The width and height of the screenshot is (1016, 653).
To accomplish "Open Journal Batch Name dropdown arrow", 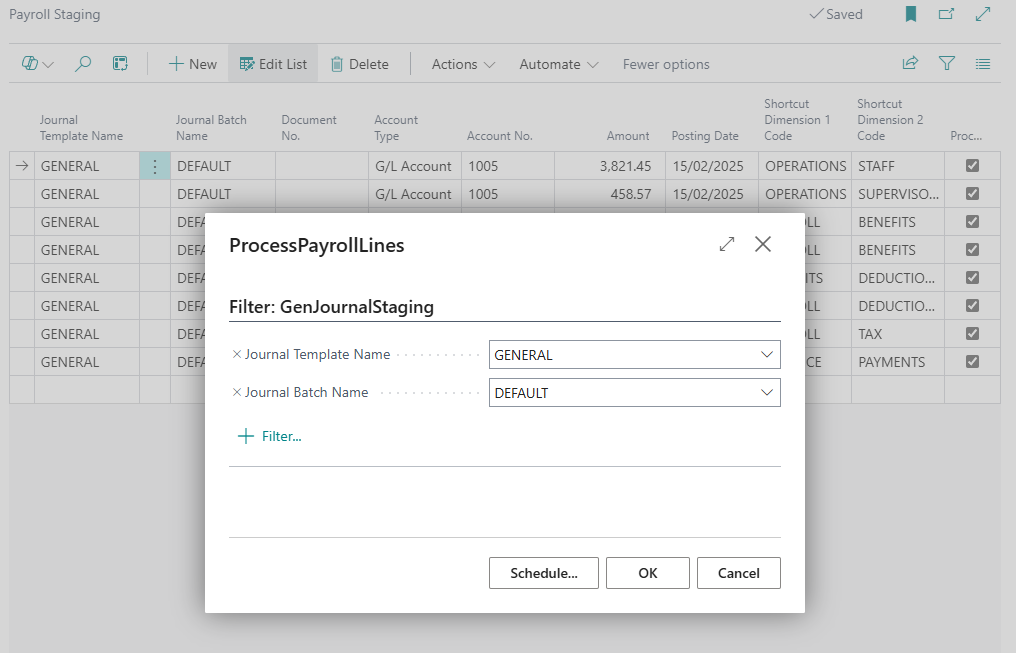I will [767, 392].
